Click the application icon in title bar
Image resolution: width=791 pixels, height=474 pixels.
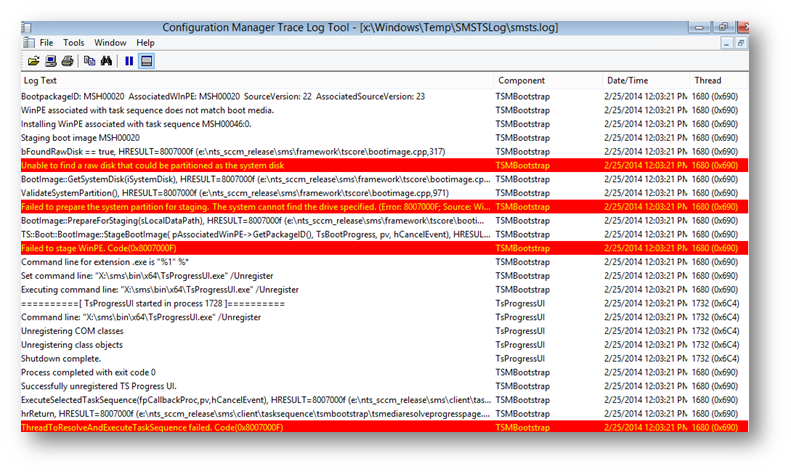pos(27,27)
